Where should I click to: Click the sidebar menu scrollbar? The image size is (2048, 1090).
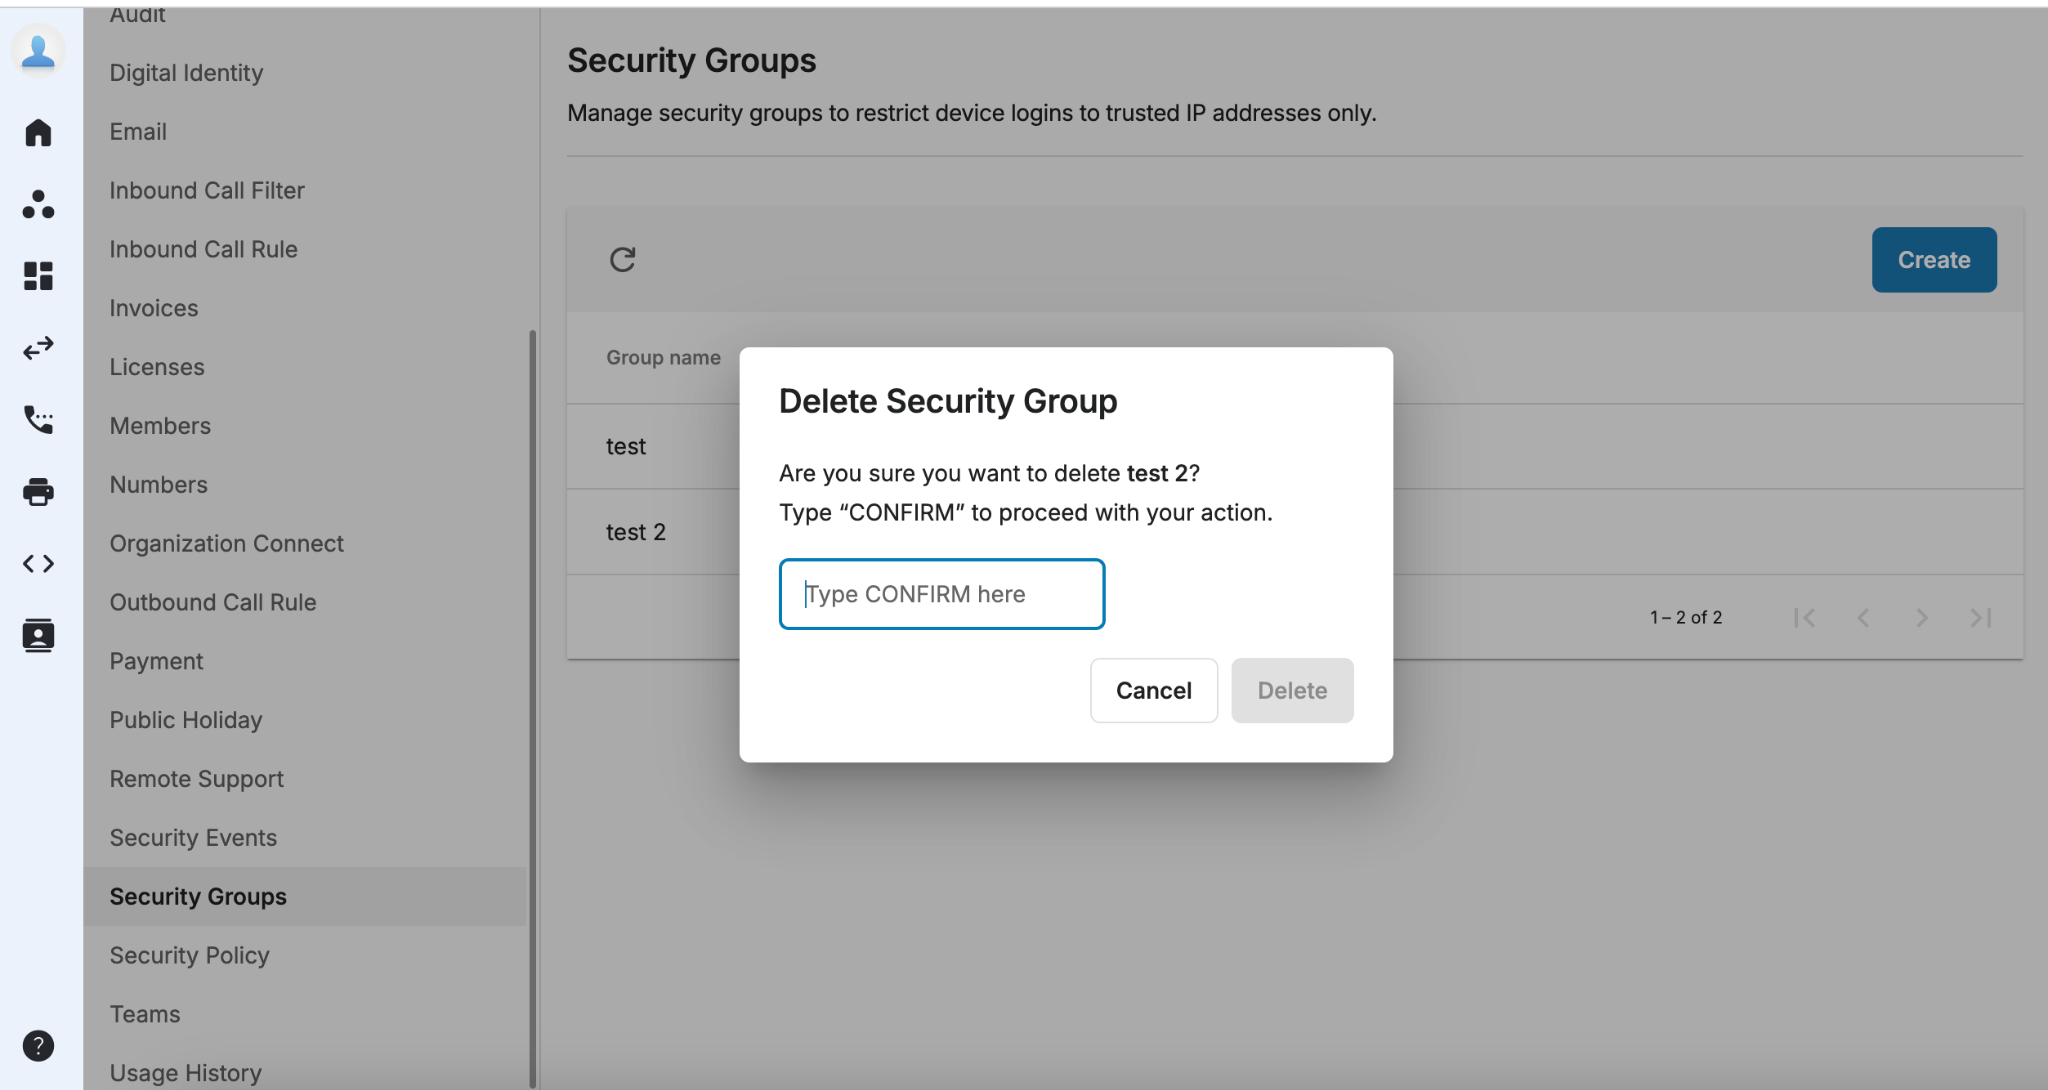click(532, 708)
